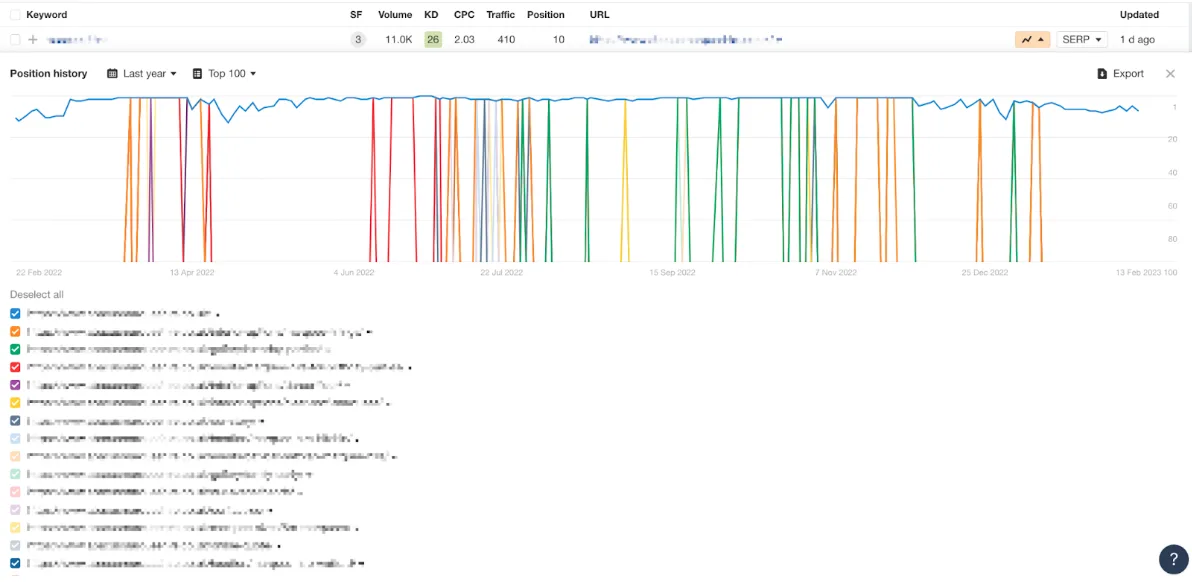Viewport: 1192px width, 582px height.
Task: Tick the select-all checkbox in the table header
Action: (x=15, y=14)
